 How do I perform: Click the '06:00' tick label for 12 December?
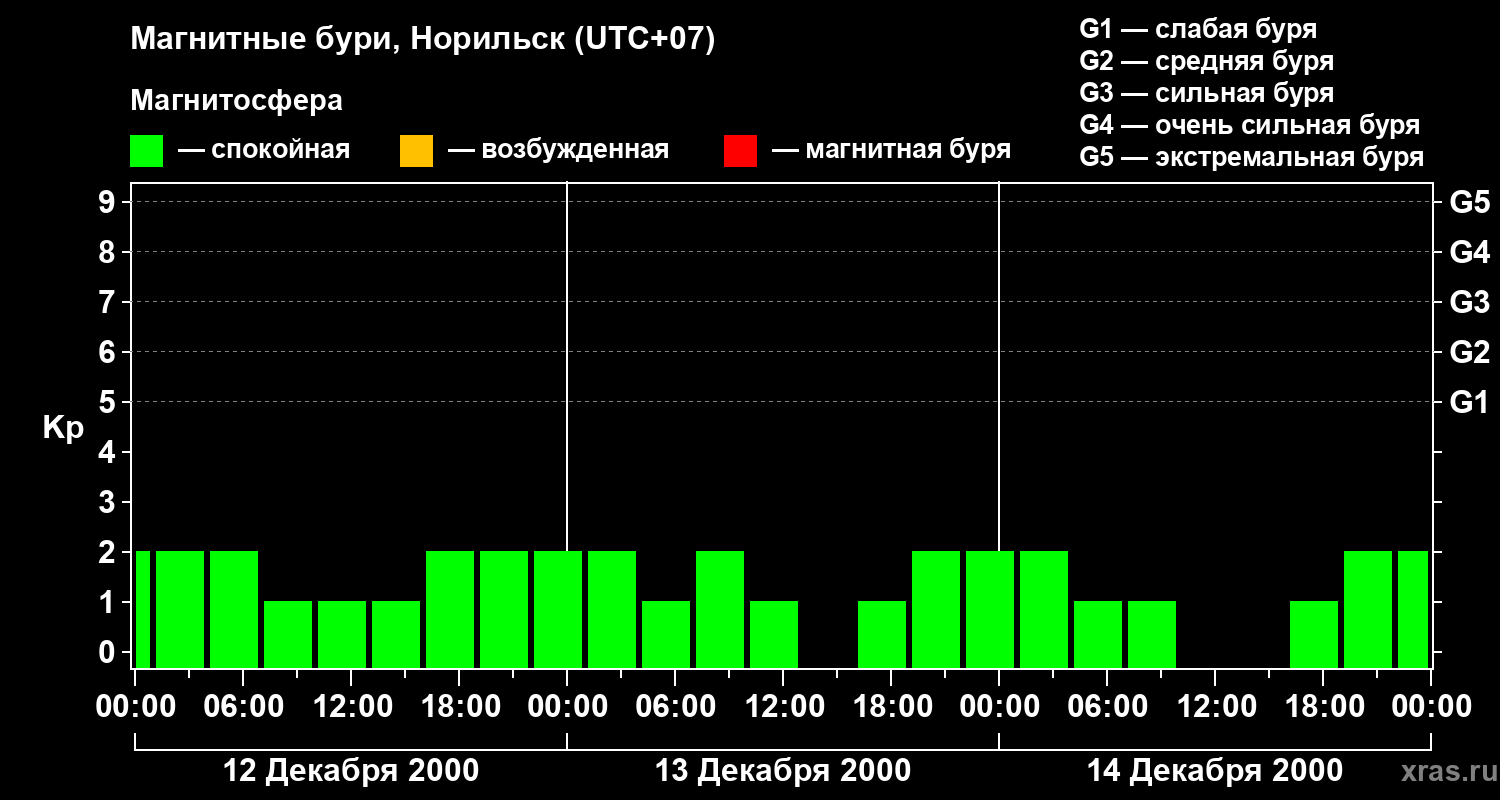tap(243, 706)
